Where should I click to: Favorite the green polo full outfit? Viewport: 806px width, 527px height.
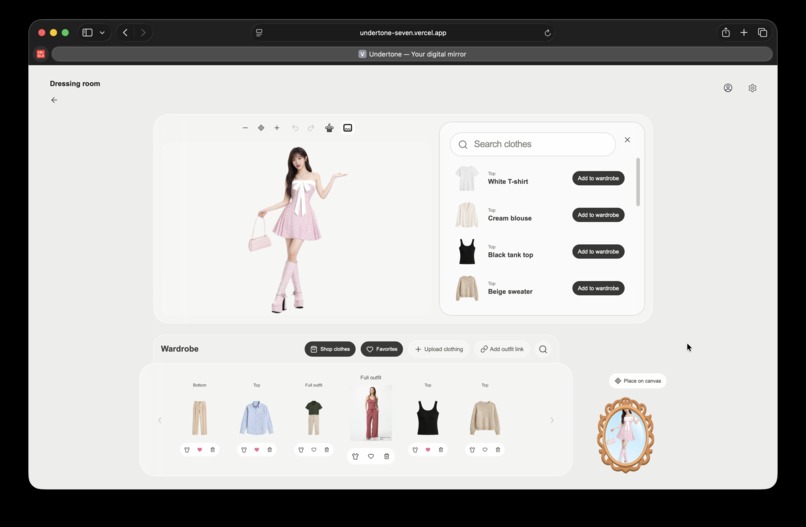[x=314, y=450]
